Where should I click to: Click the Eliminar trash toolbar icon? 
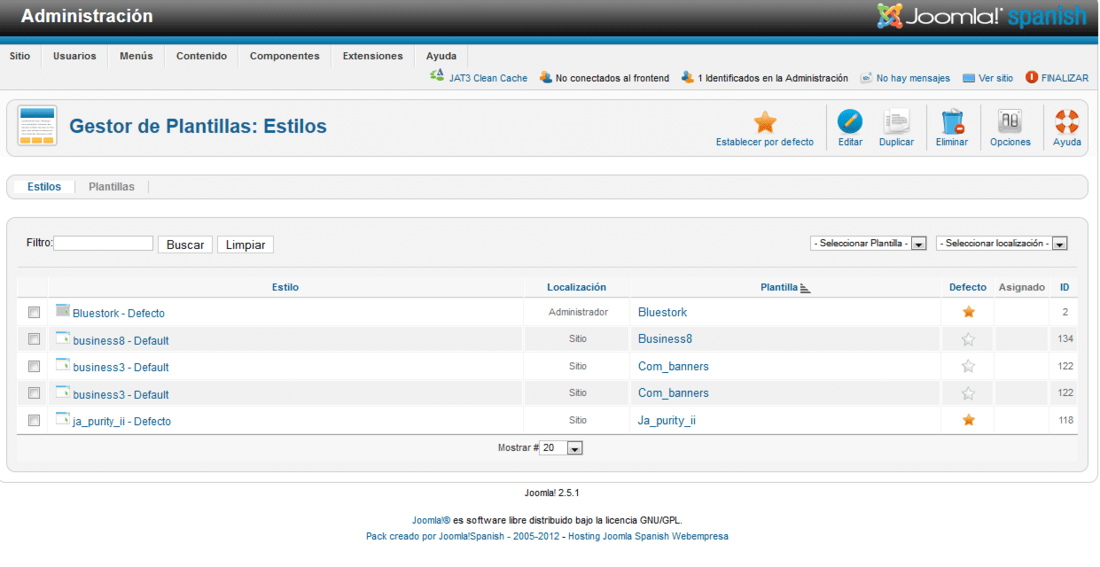(952, 122)
